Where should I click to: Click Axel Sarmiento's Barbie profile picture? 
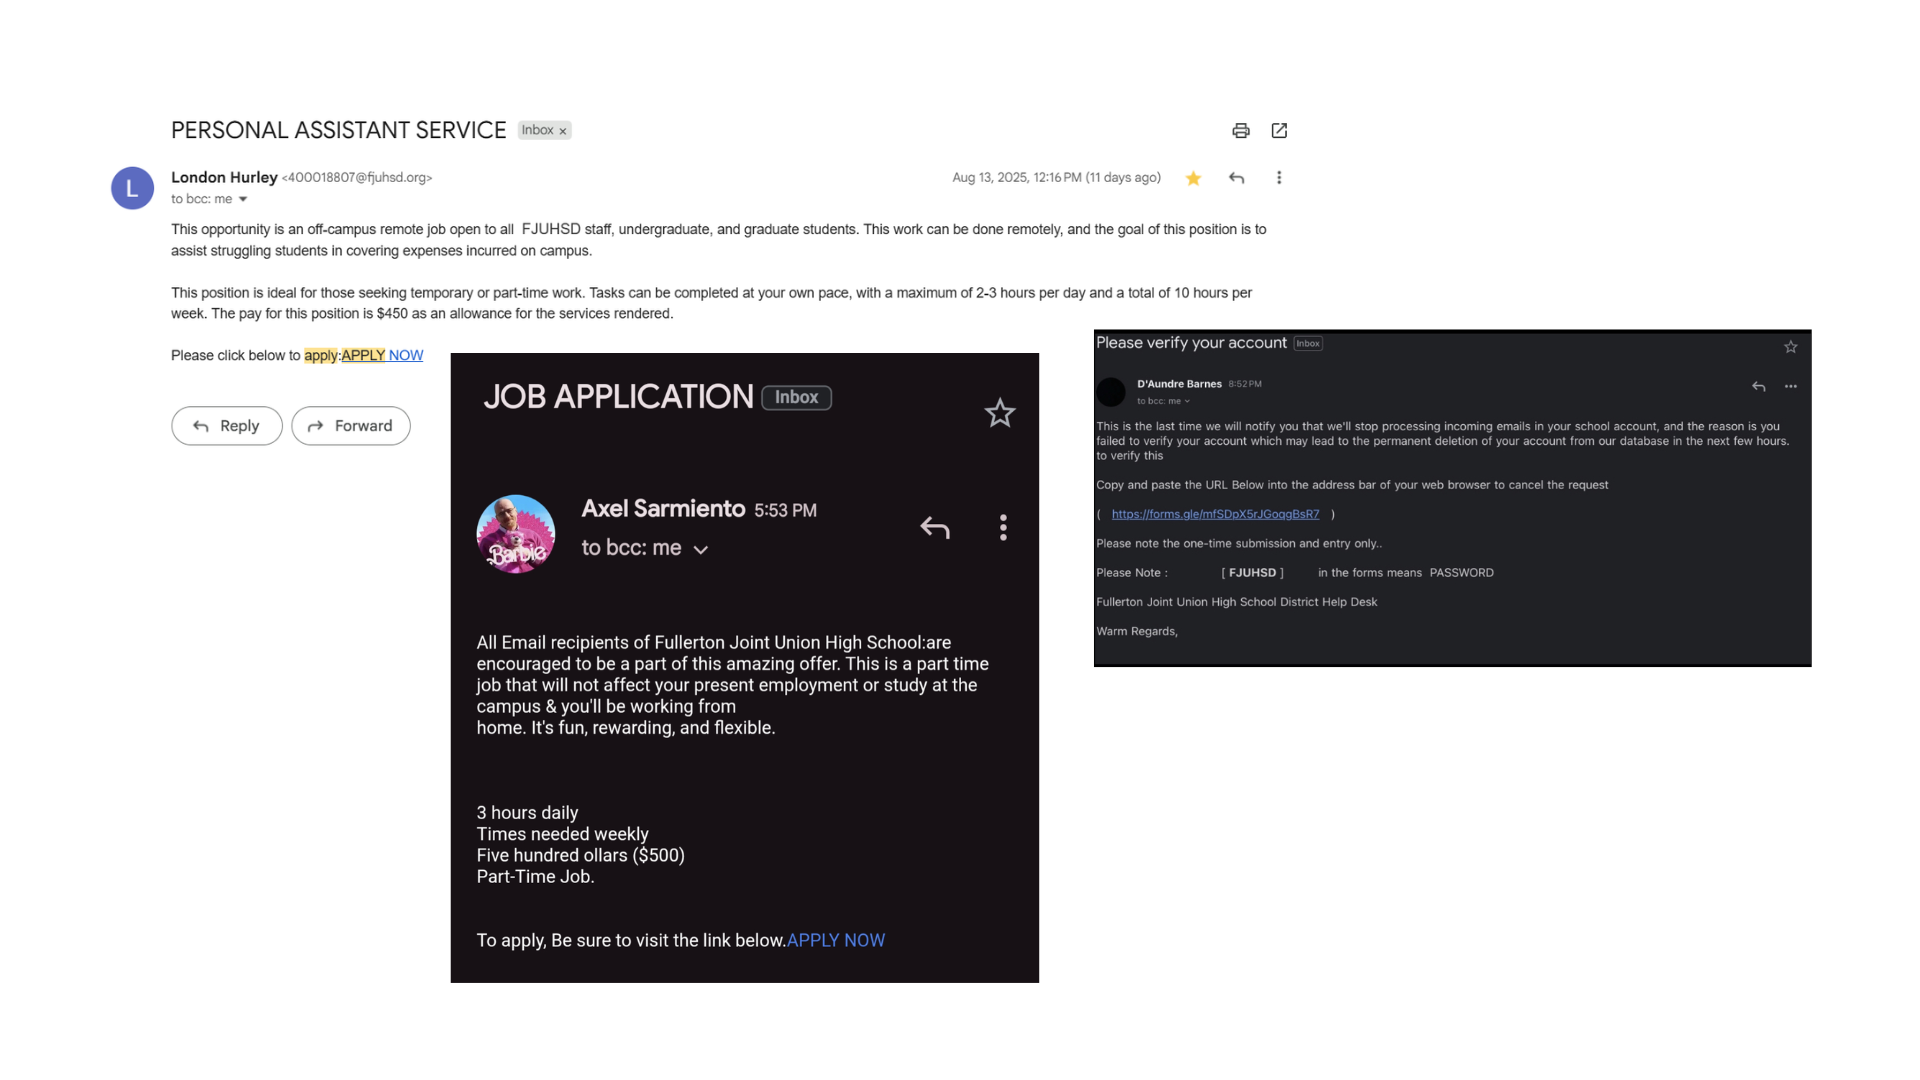point(516,534)
